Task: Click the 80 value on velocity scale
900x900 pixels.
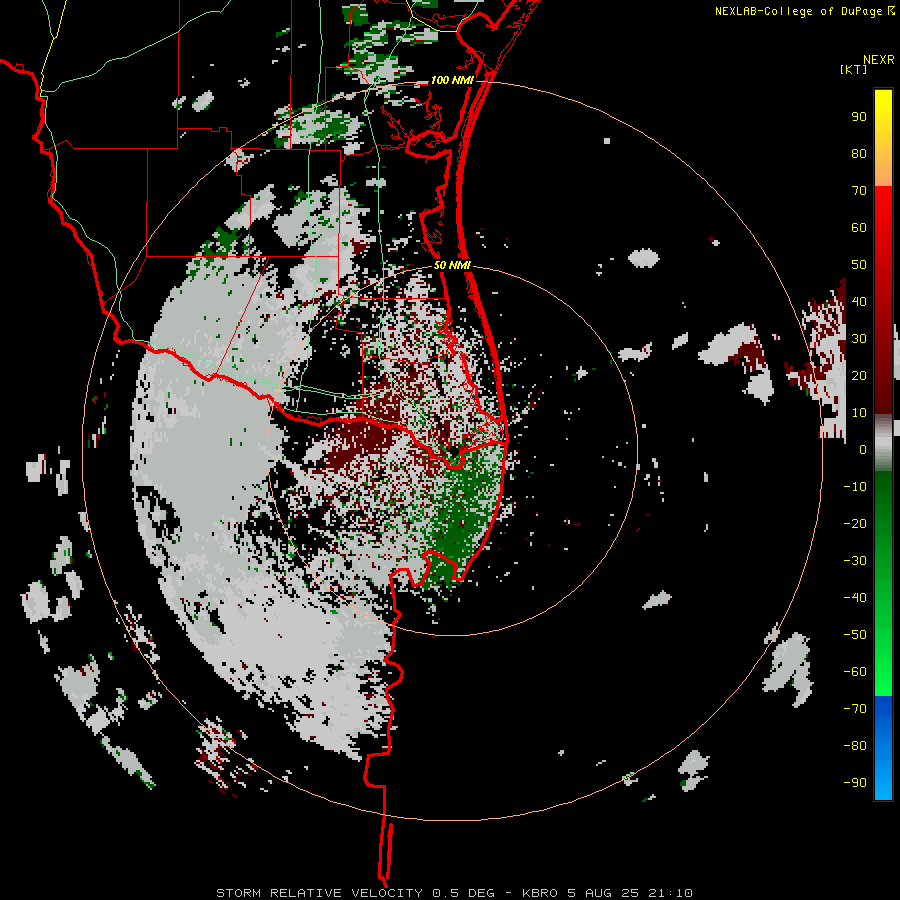Action: click(x=859, y=154)
